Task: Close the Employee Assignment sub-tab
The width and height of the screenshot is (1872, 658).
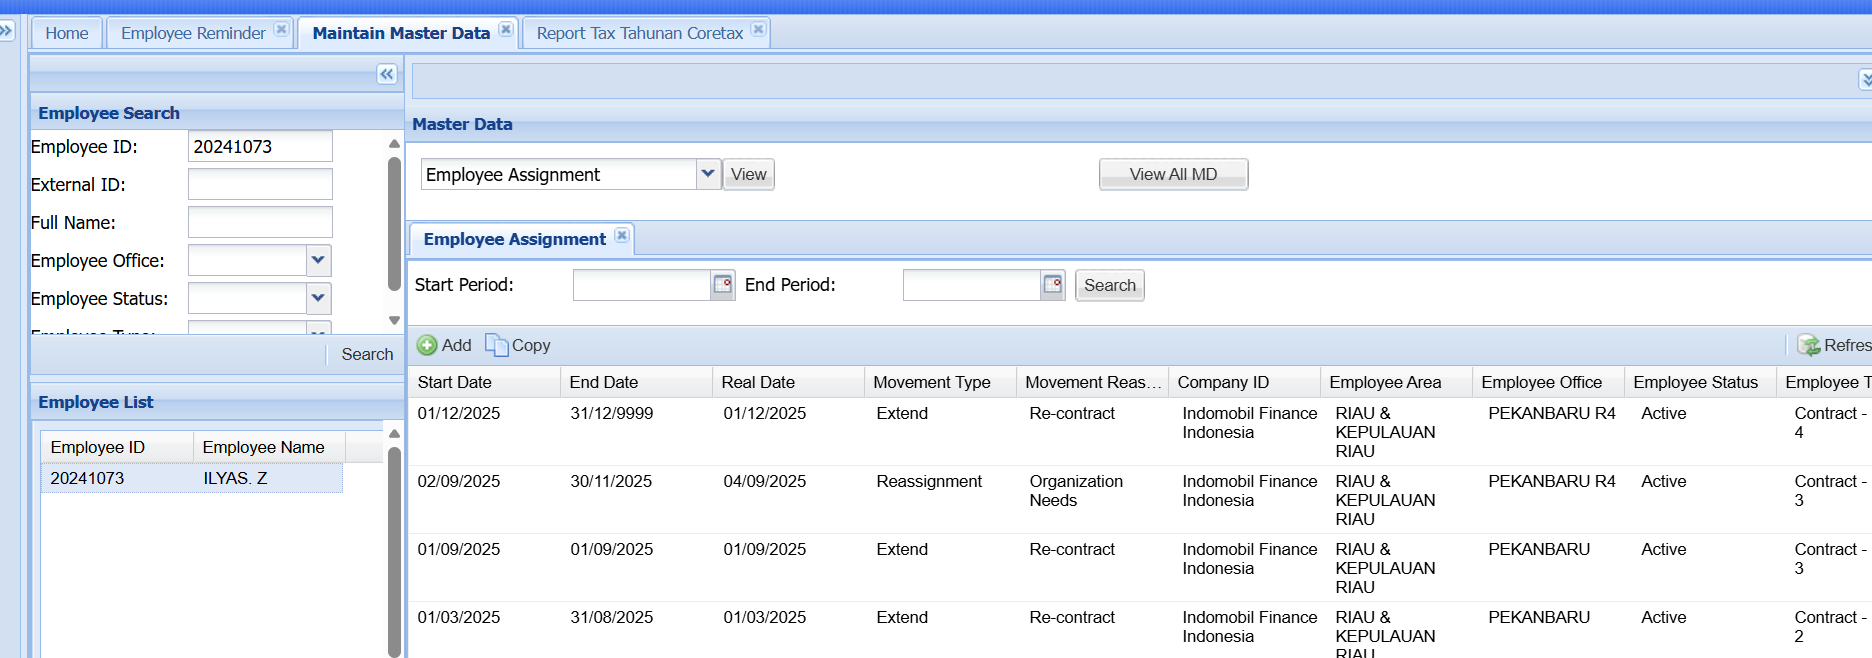Action: [622, 236]
